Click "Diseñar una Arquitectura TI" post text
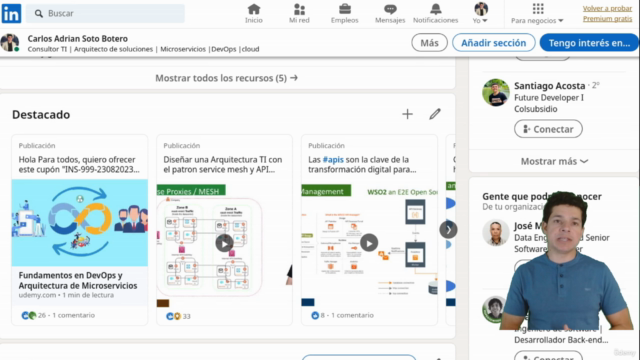This screenshot has width=640, height=360. [x=222, y=164]
